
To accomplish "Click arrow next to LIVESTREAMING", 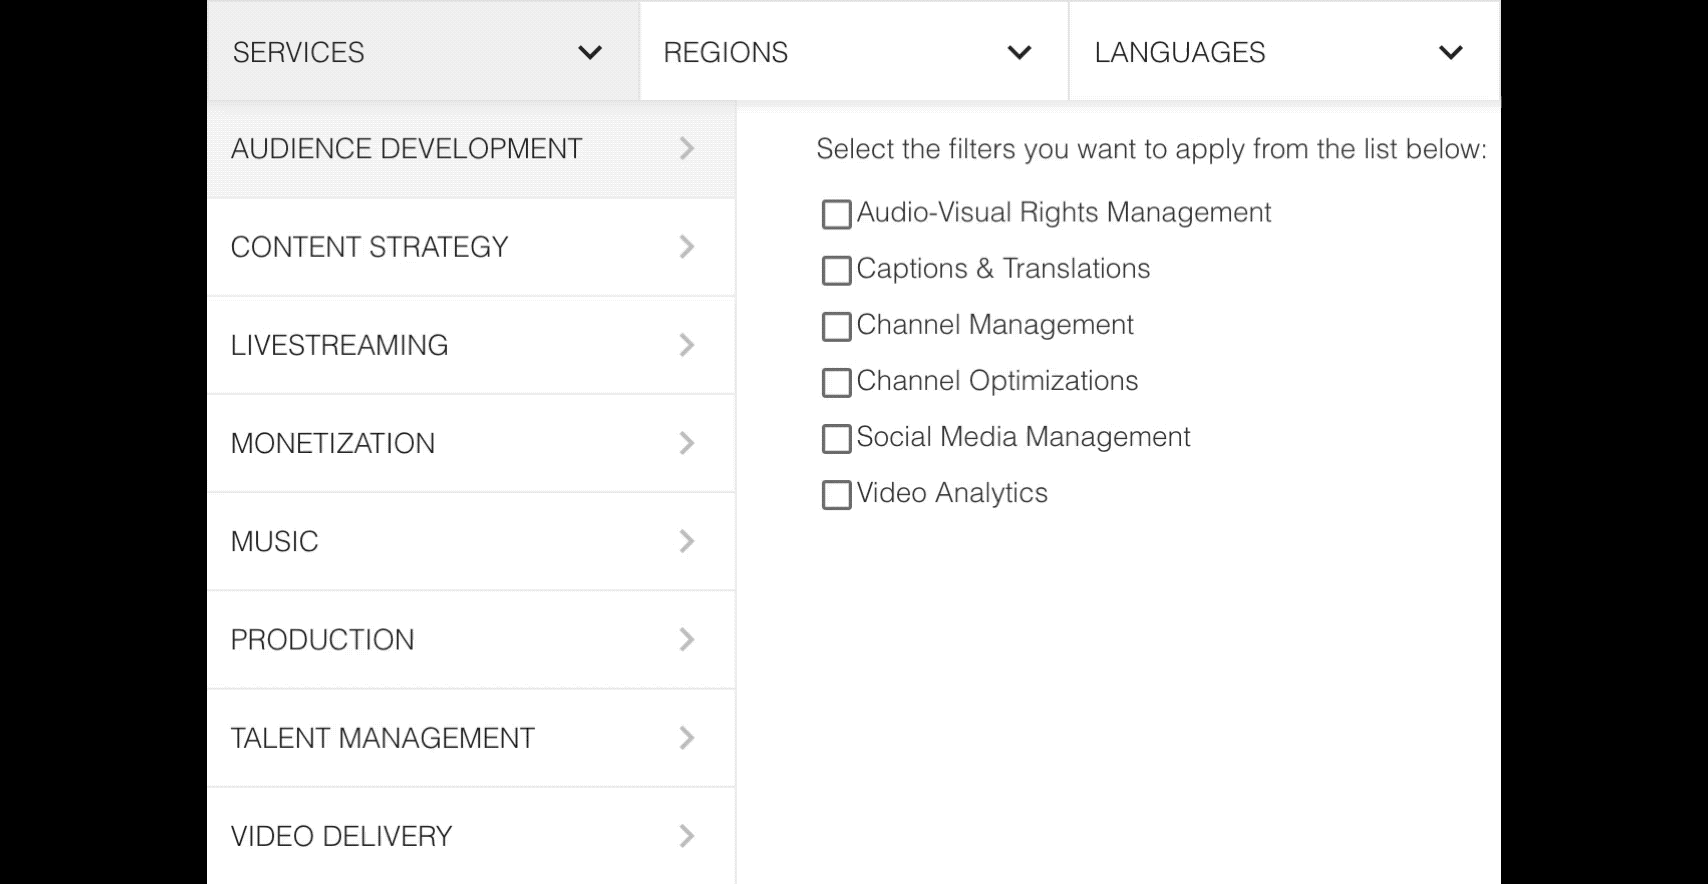I will tap(687, 345).
